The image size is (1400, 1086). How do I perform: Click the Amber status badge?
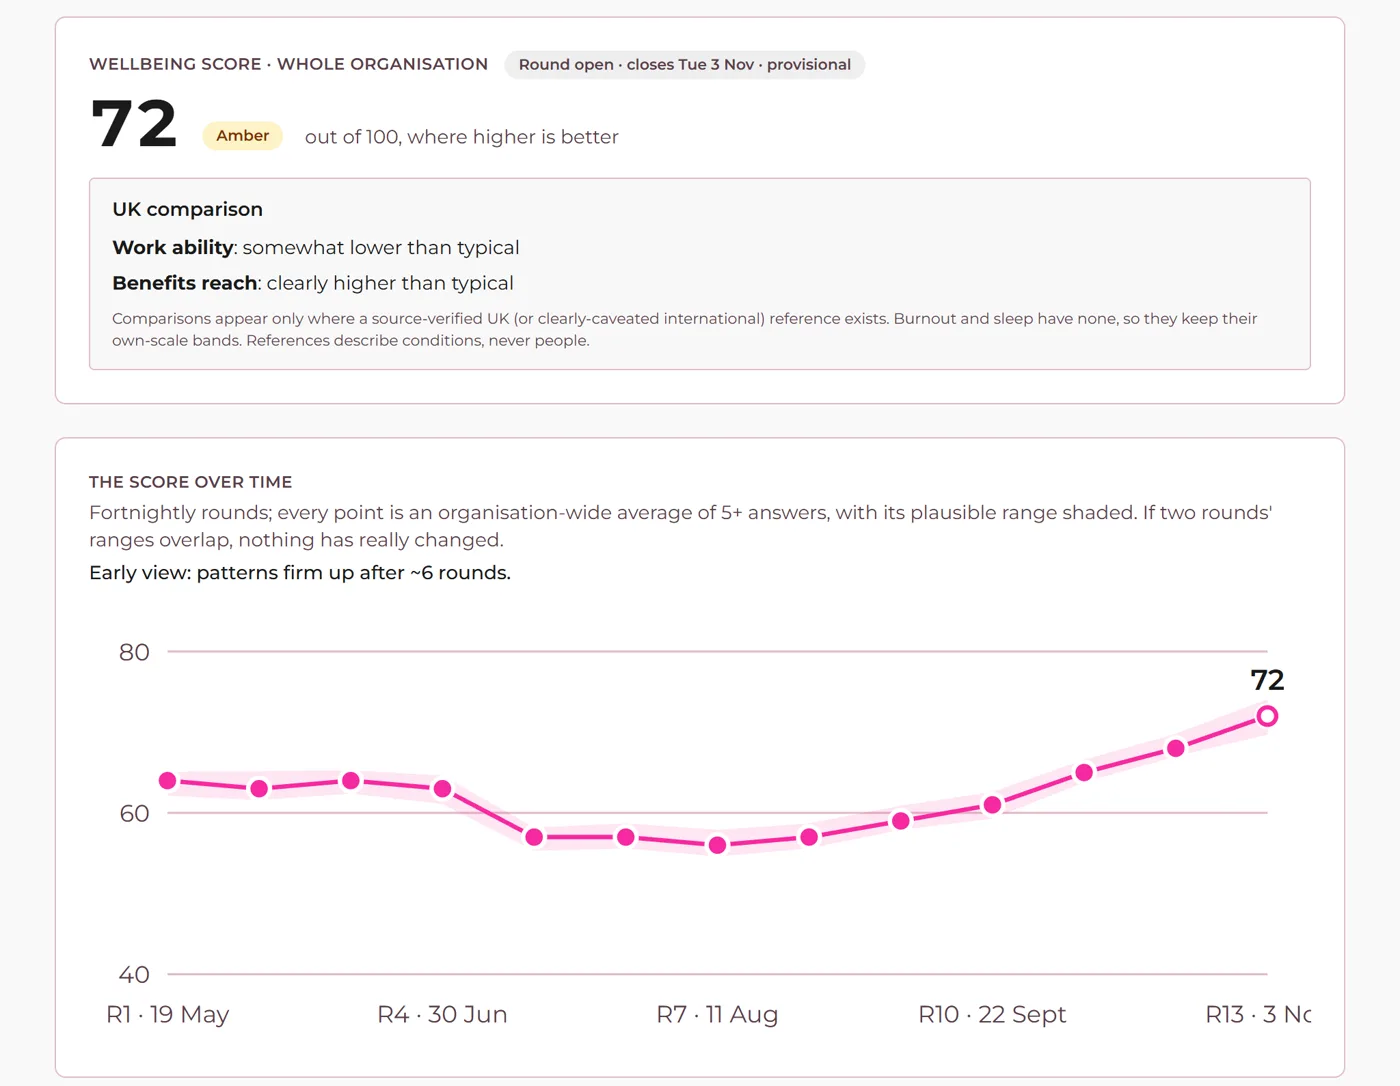pyautogui.click(x=242, y=136)
